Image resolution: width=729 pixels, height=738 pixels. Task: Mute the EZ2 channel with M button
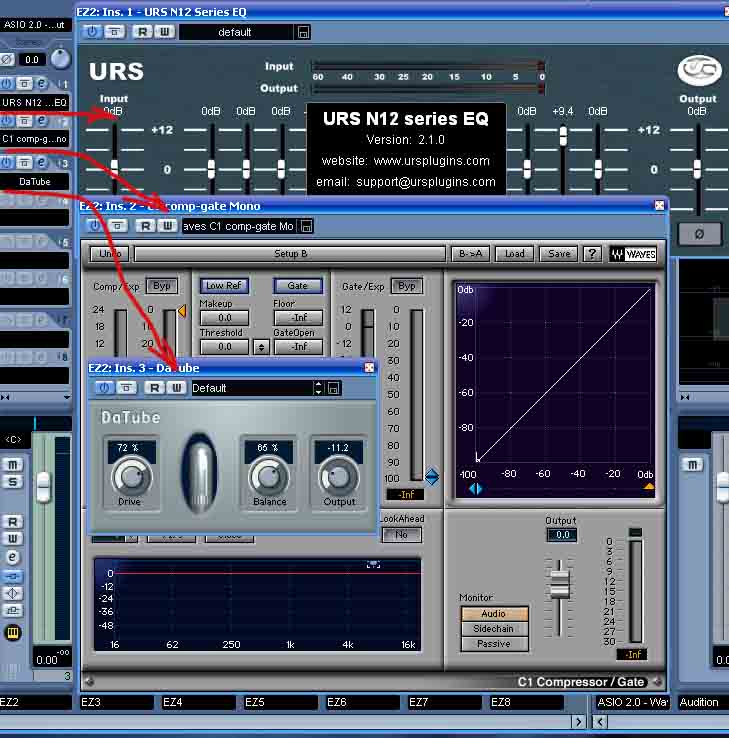[x=13, y=464]
